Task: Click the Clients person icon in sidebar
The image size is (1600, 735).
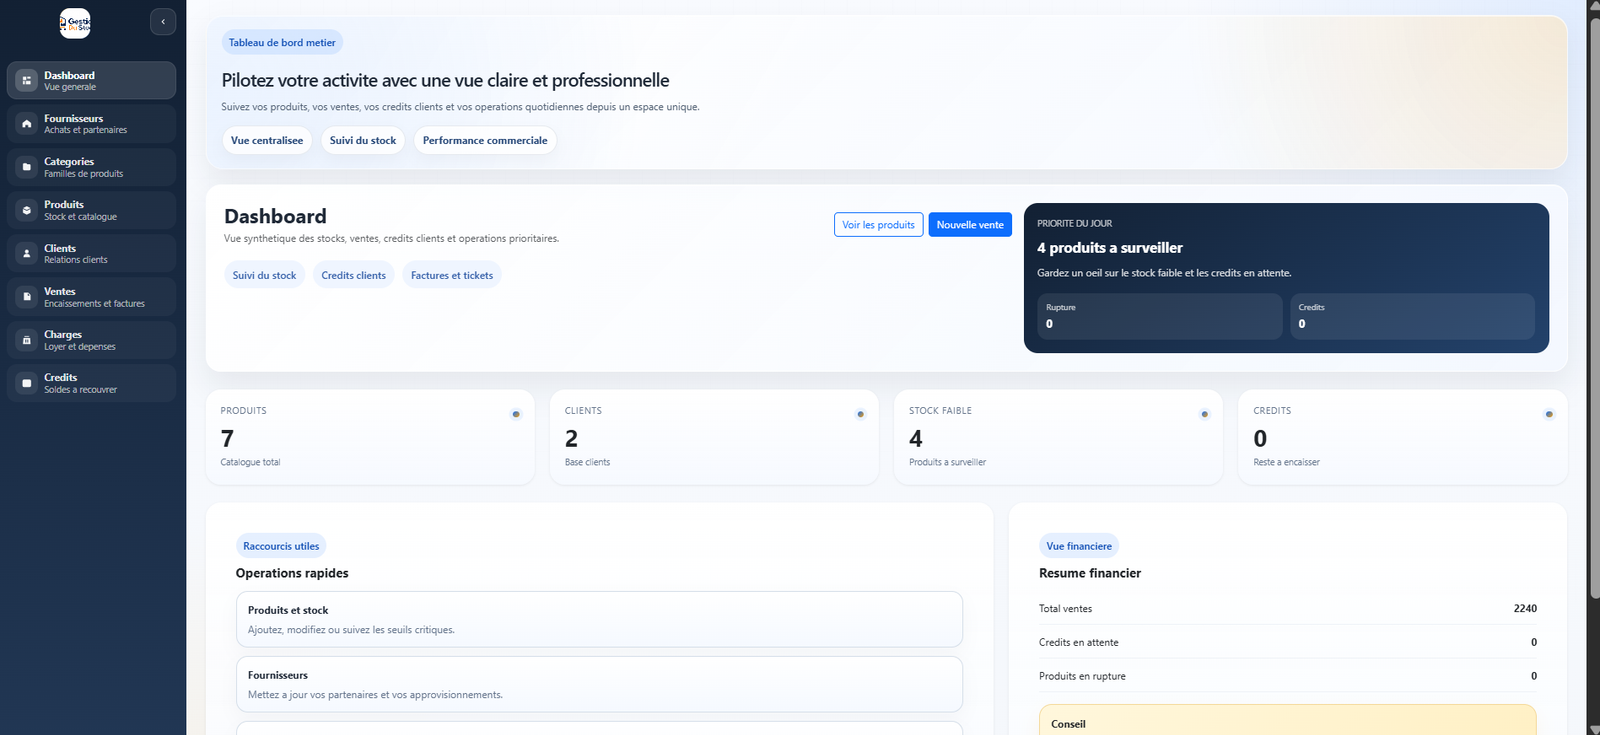Action: pyautogui.click(x=27, y=254)
